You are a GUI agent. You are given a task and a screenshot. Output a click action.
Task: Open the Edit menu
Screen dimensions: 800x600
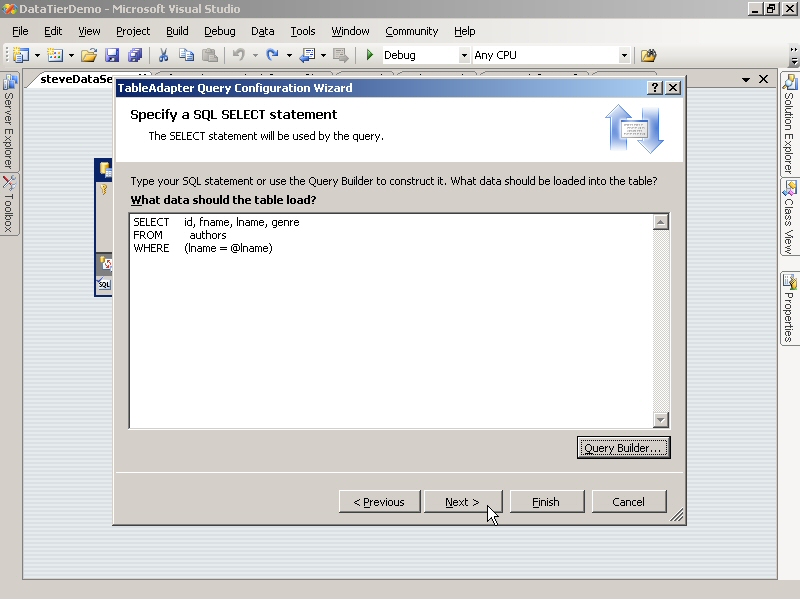coord(53,31)
